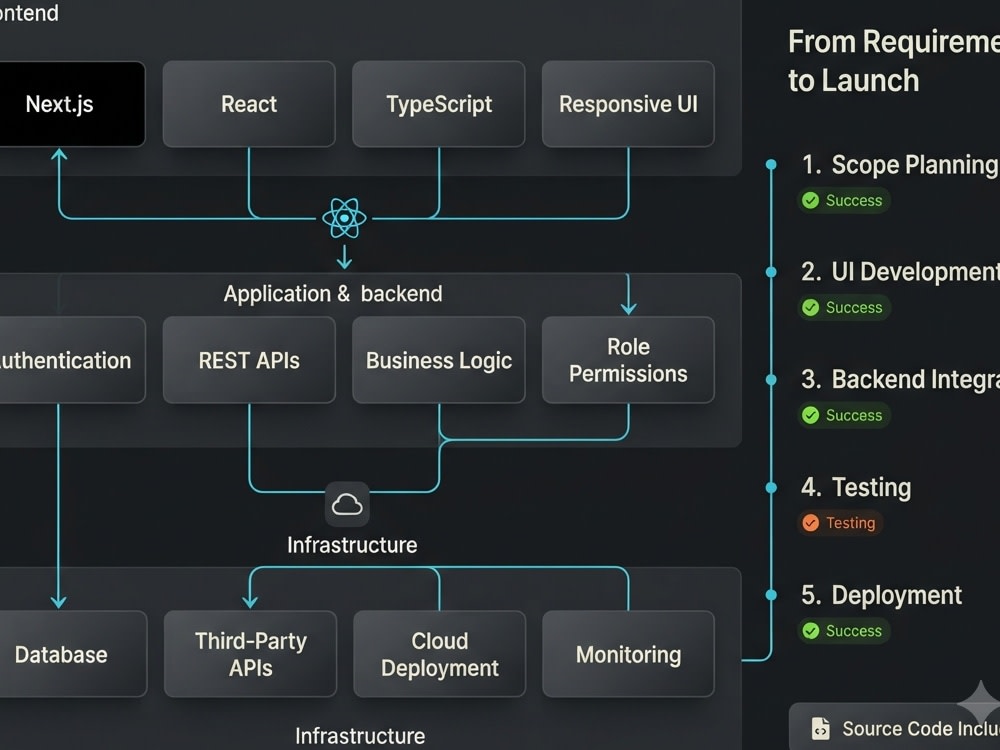Click the '2. UI Development' step title
This screenshot has height=750, width=1000.
pyautogui.click(x=901, y=272)
